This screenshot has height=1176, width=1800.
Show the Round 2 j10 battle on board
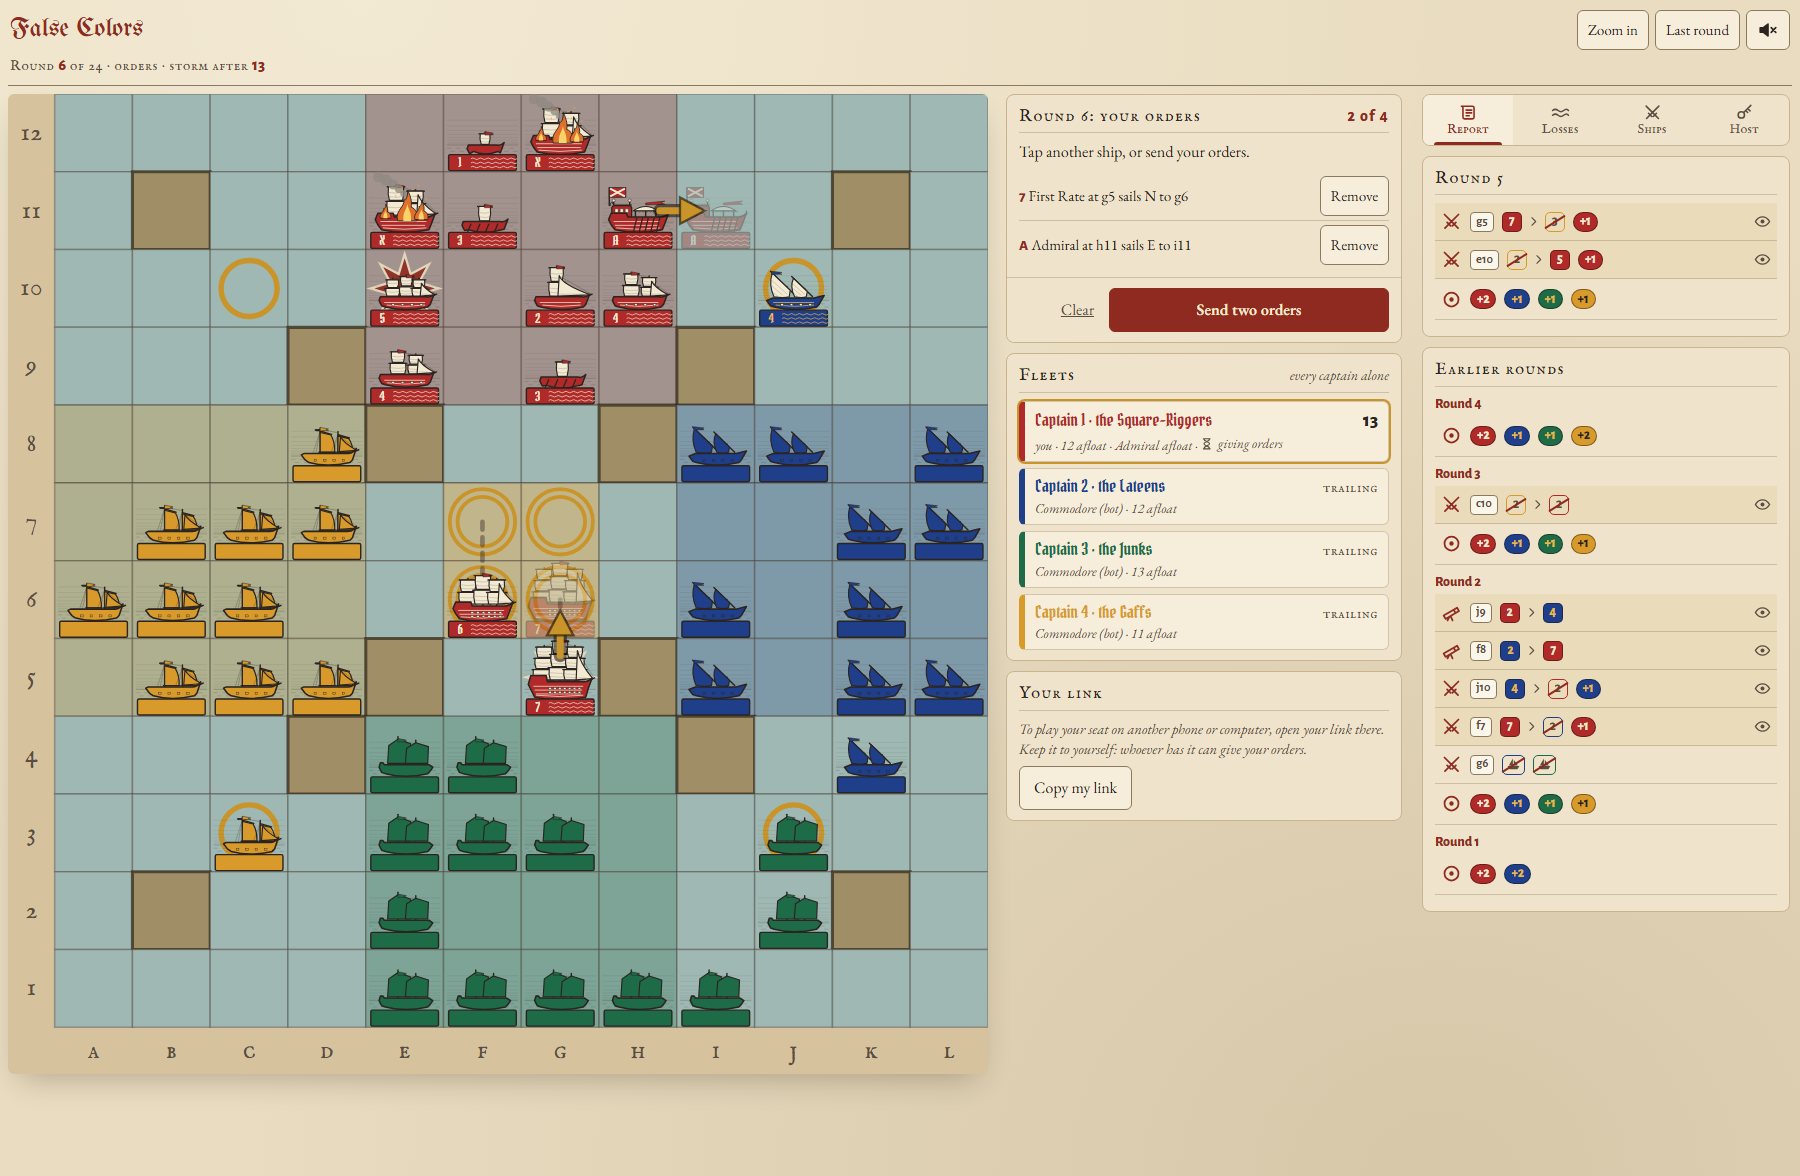[x=1762, y=689]
